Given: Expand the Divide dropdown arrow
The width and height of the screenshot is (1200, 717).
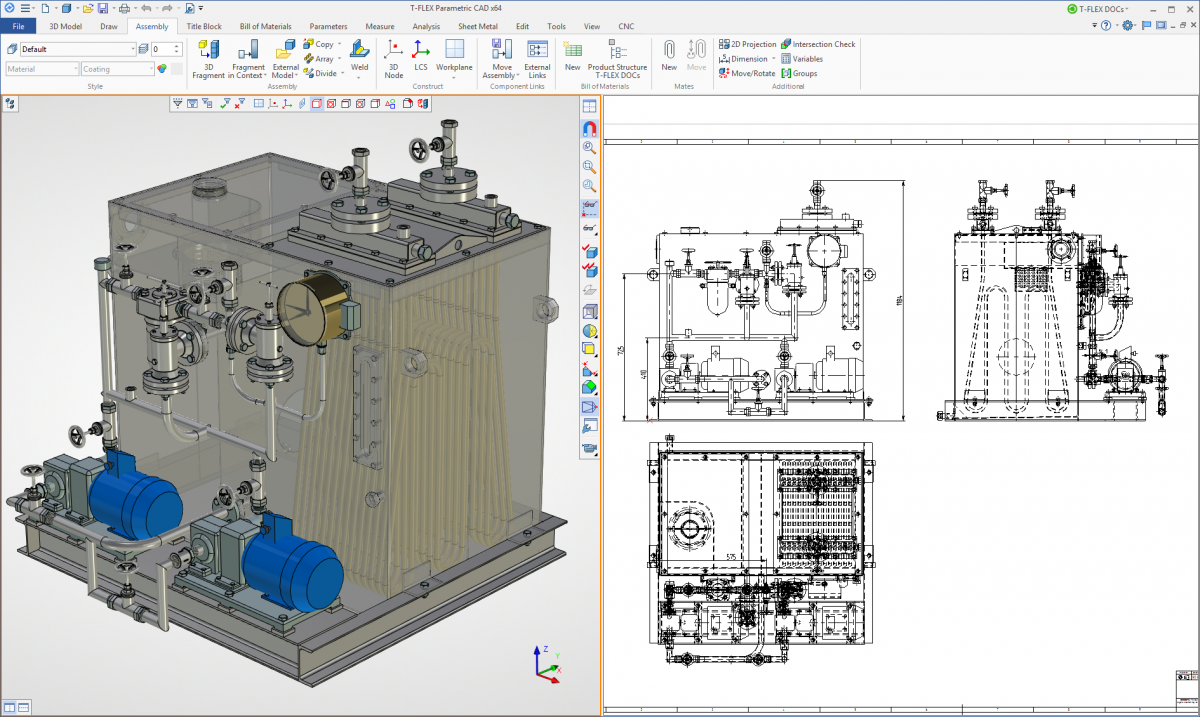Looking at the screenshot, I should coord(342,73).
